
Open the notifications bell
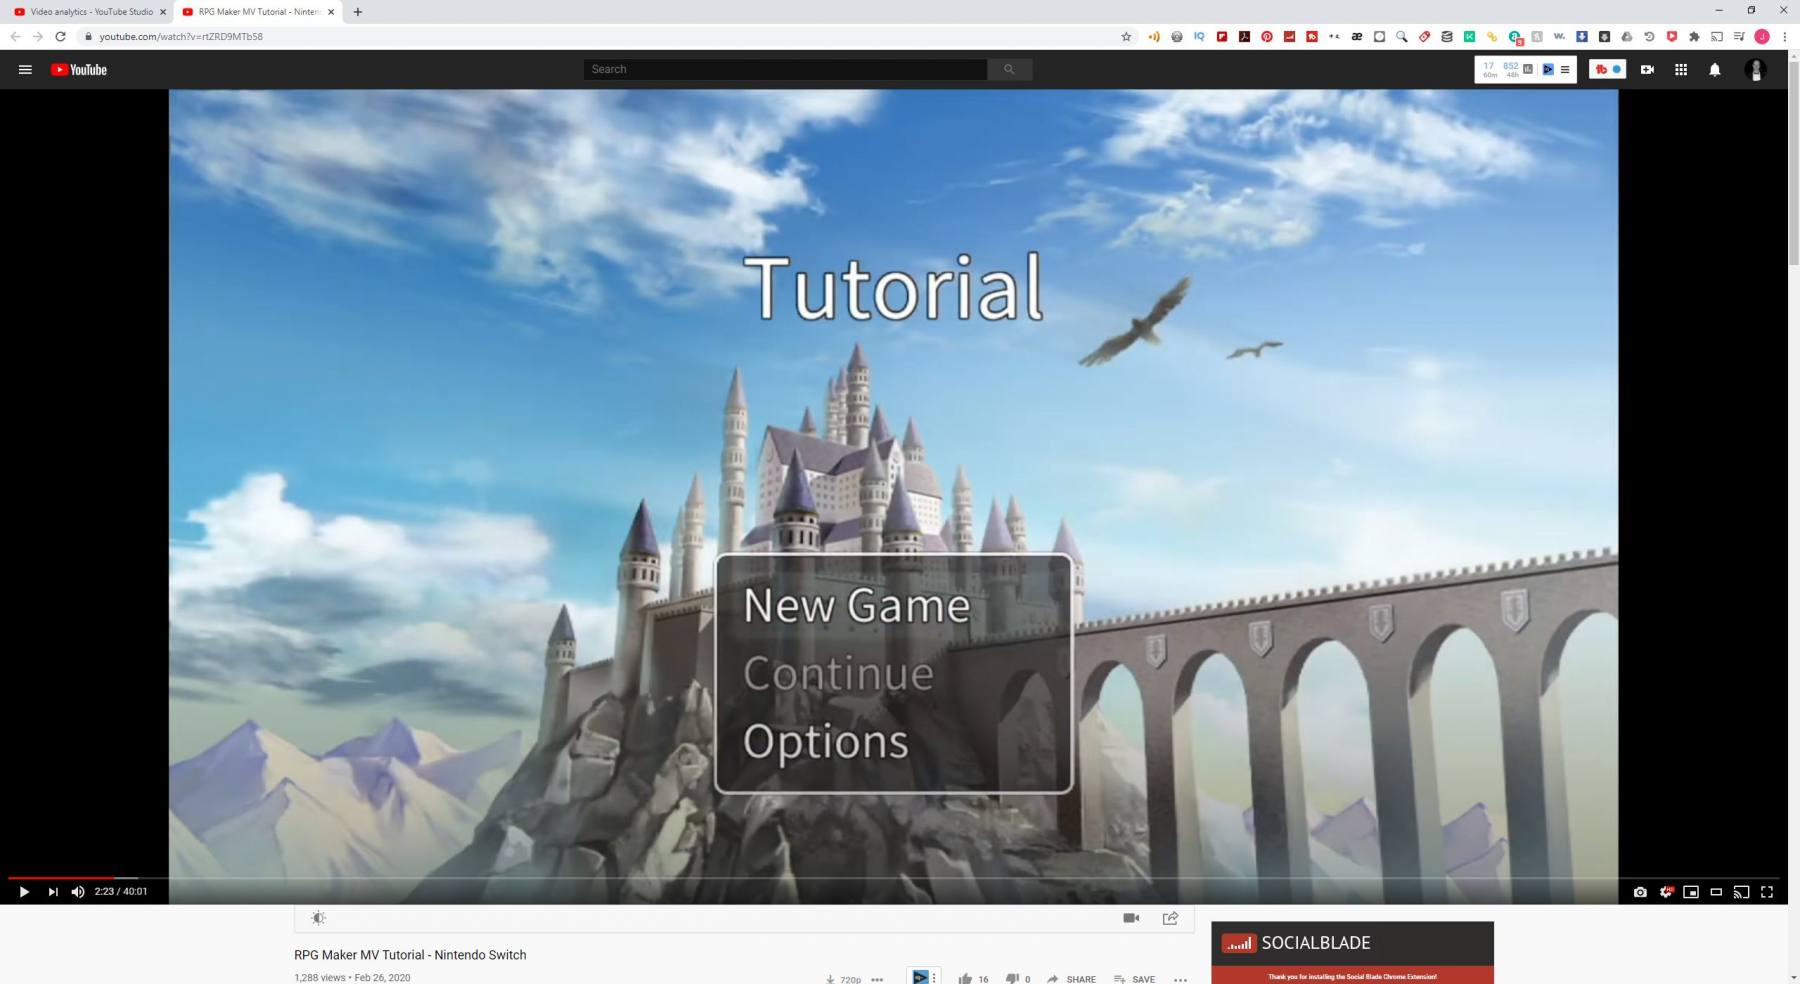pos(1715,70)
